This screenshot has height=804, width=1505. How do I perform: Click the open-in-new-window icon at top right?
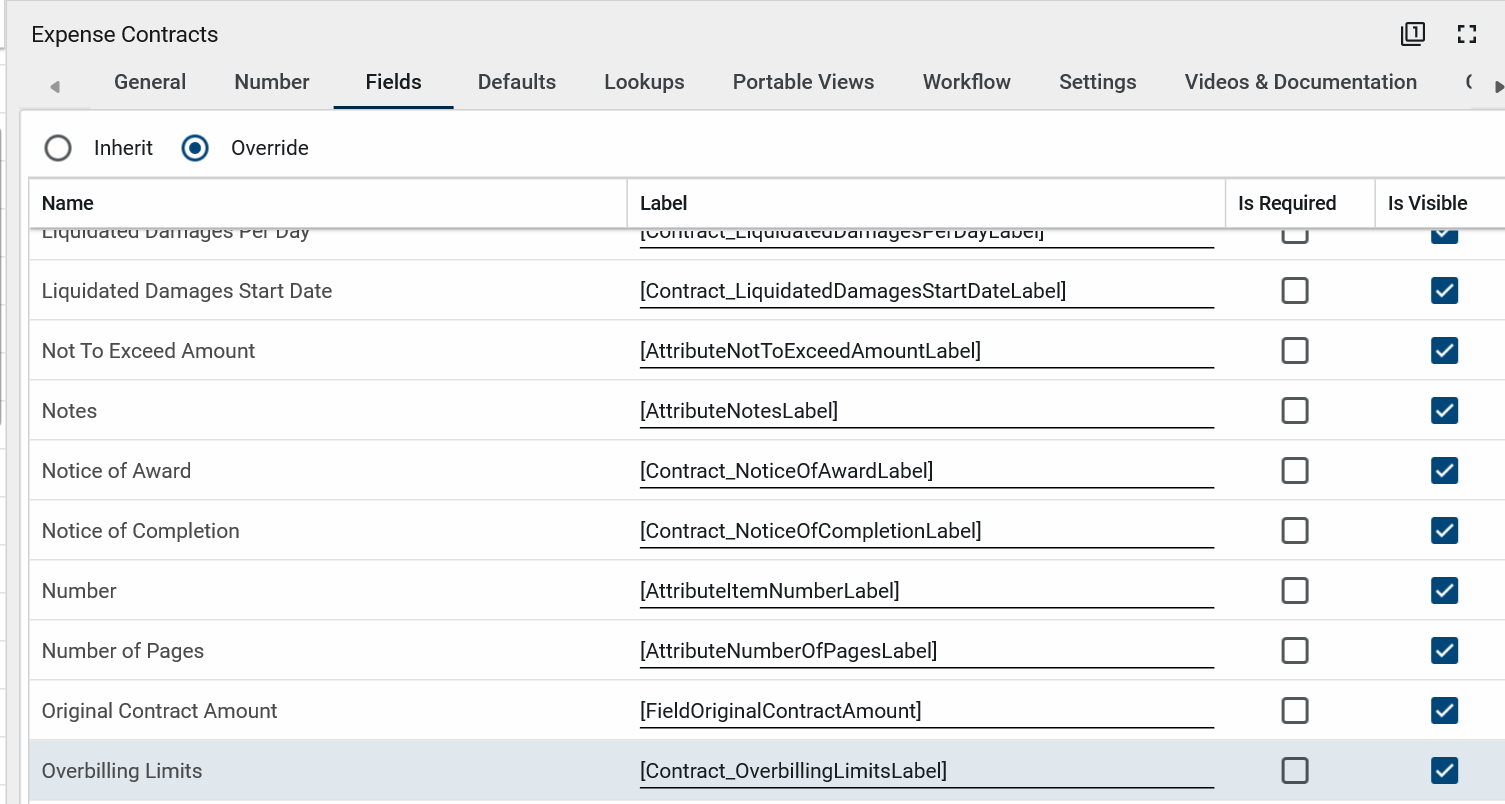tap(1412, 34)
